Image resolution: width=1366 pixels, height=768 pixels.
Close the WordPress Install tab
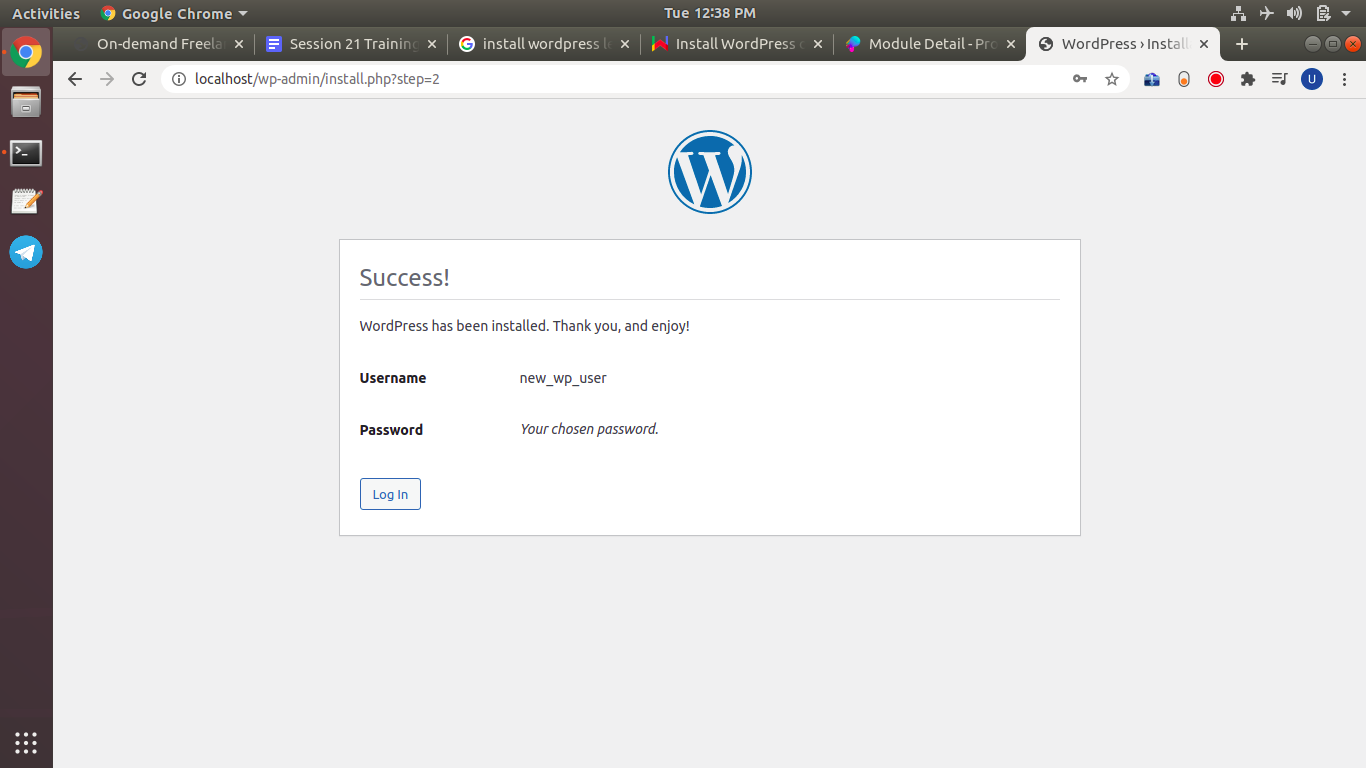(x=1204, y=44)
